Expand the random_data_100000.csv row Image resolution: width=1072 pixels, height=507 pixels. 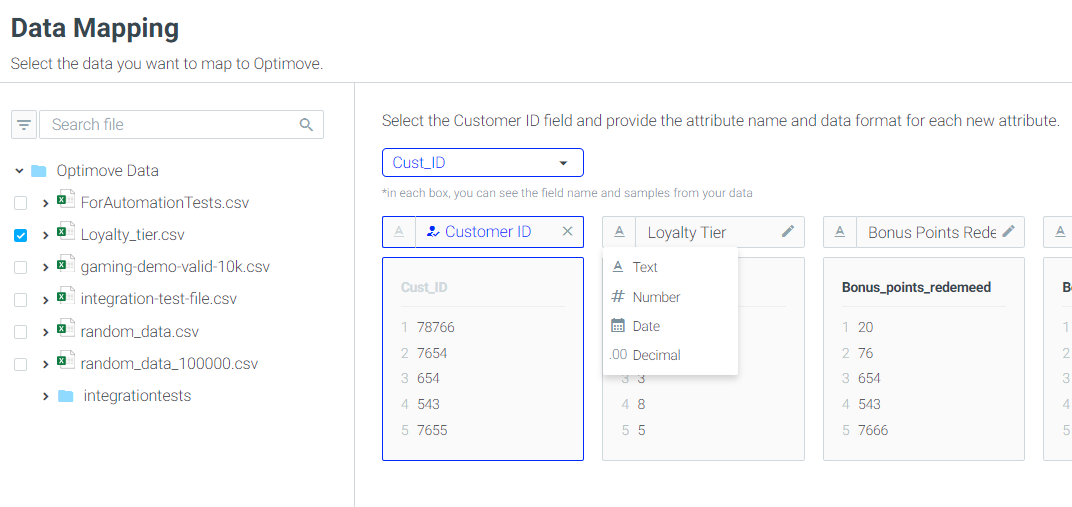tap(46, 364)
